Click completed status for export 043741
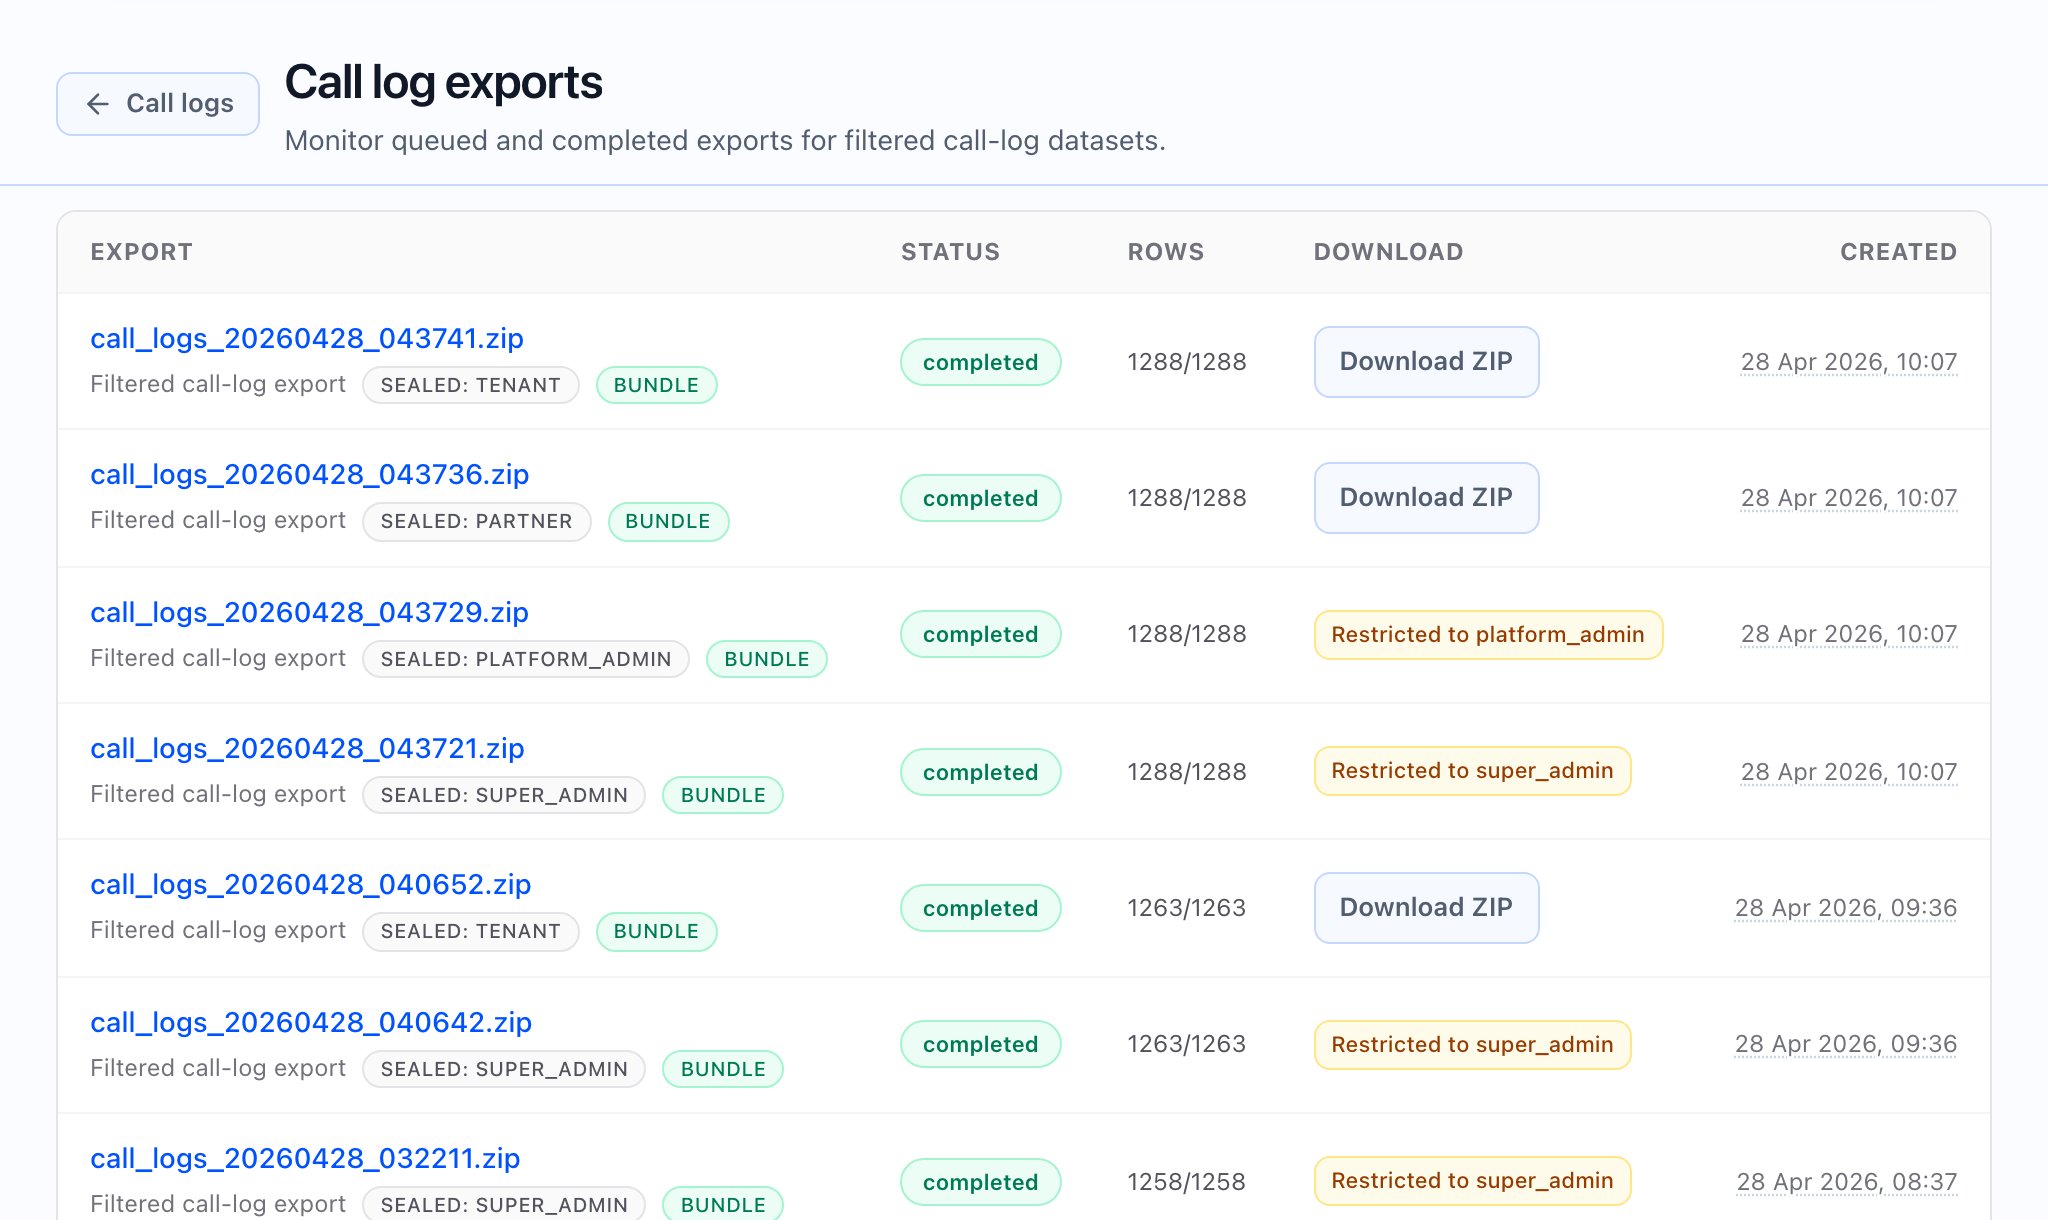 click(981, 362)
